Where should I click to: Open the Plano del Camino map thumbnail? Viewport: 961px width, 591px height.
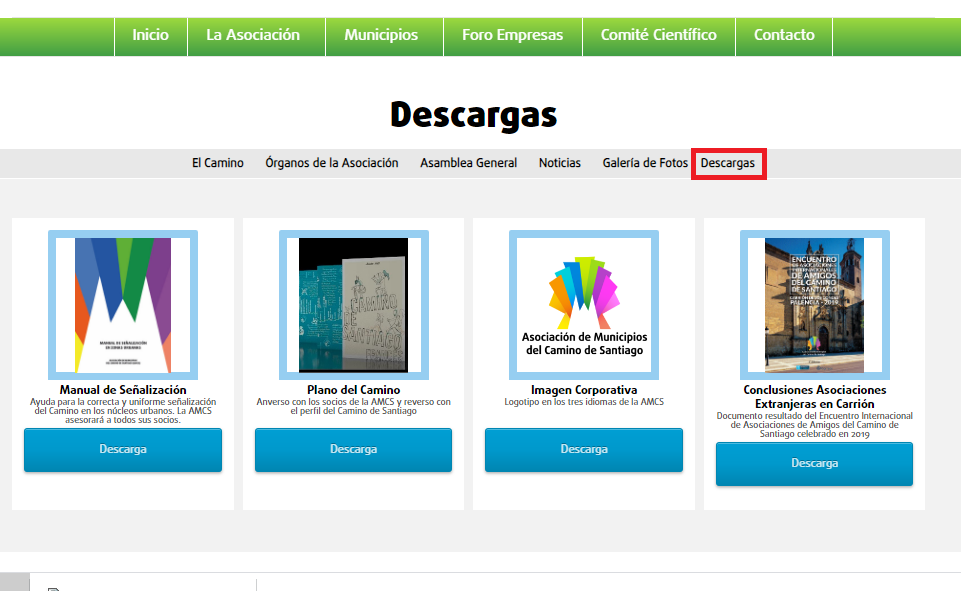(x=354, y=305)
